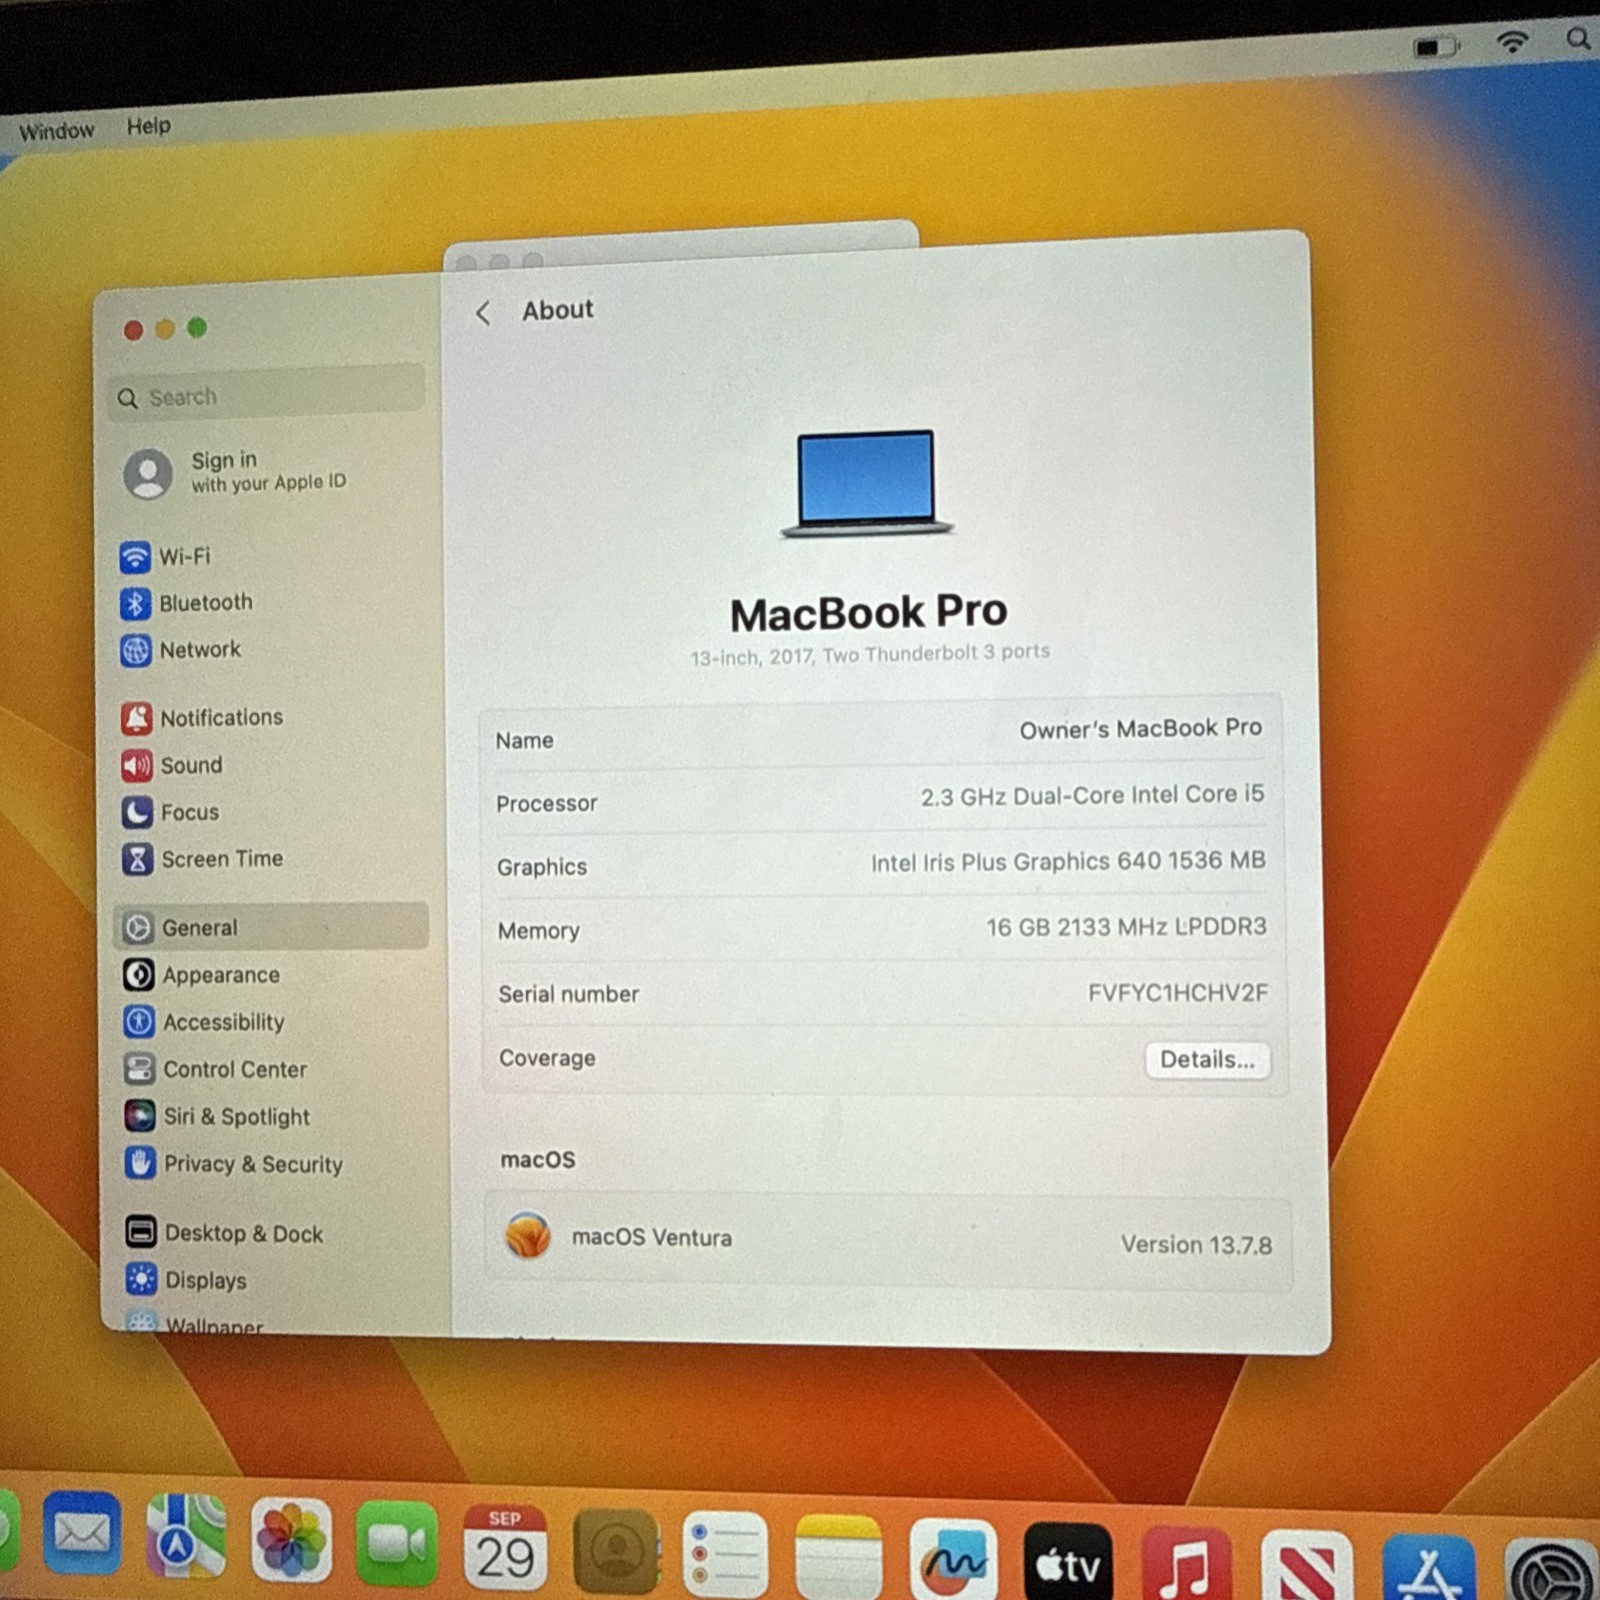Open Privacy & Security settings
Viewport: 1600px width, 1600px height.
(x=235, y=1163)
